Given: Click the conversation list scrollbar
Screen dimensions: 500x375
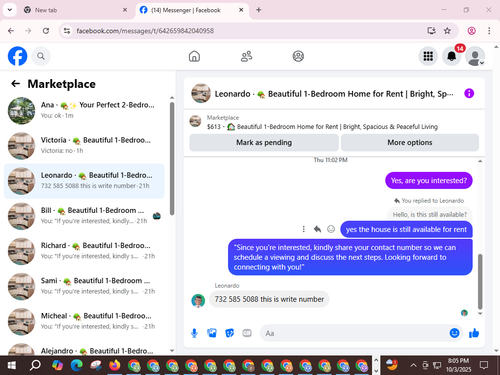Looking at the screenshot, I should tap(172, 159).
